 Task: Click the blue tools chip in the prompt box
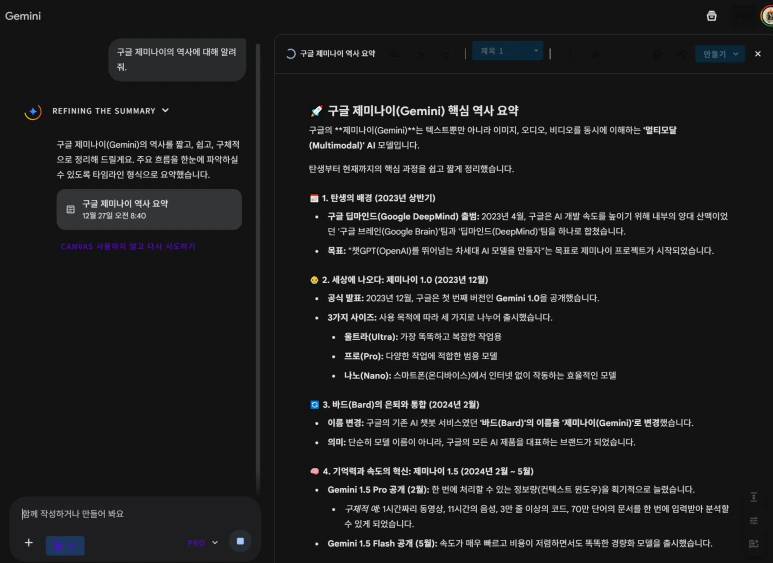(x=65, y=545)
